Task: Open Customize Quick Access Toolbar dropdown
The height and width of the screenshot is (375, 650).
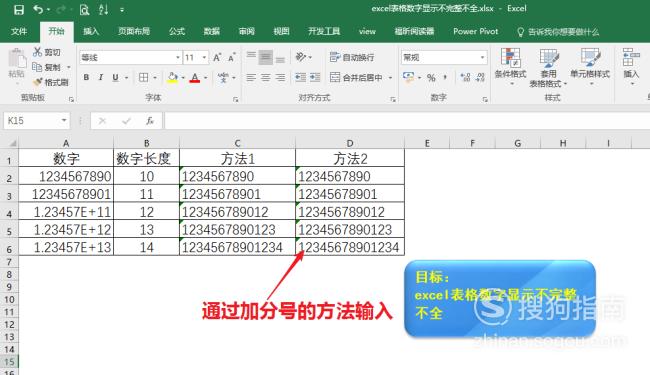Action: point(122,10)
